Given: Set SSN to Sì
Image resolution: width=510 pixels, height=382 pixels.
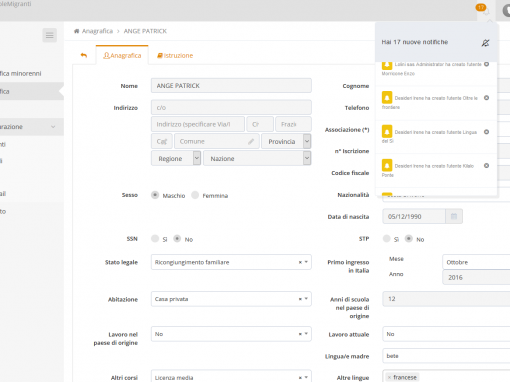Looking at the screenshot, I should click(155, 239).
